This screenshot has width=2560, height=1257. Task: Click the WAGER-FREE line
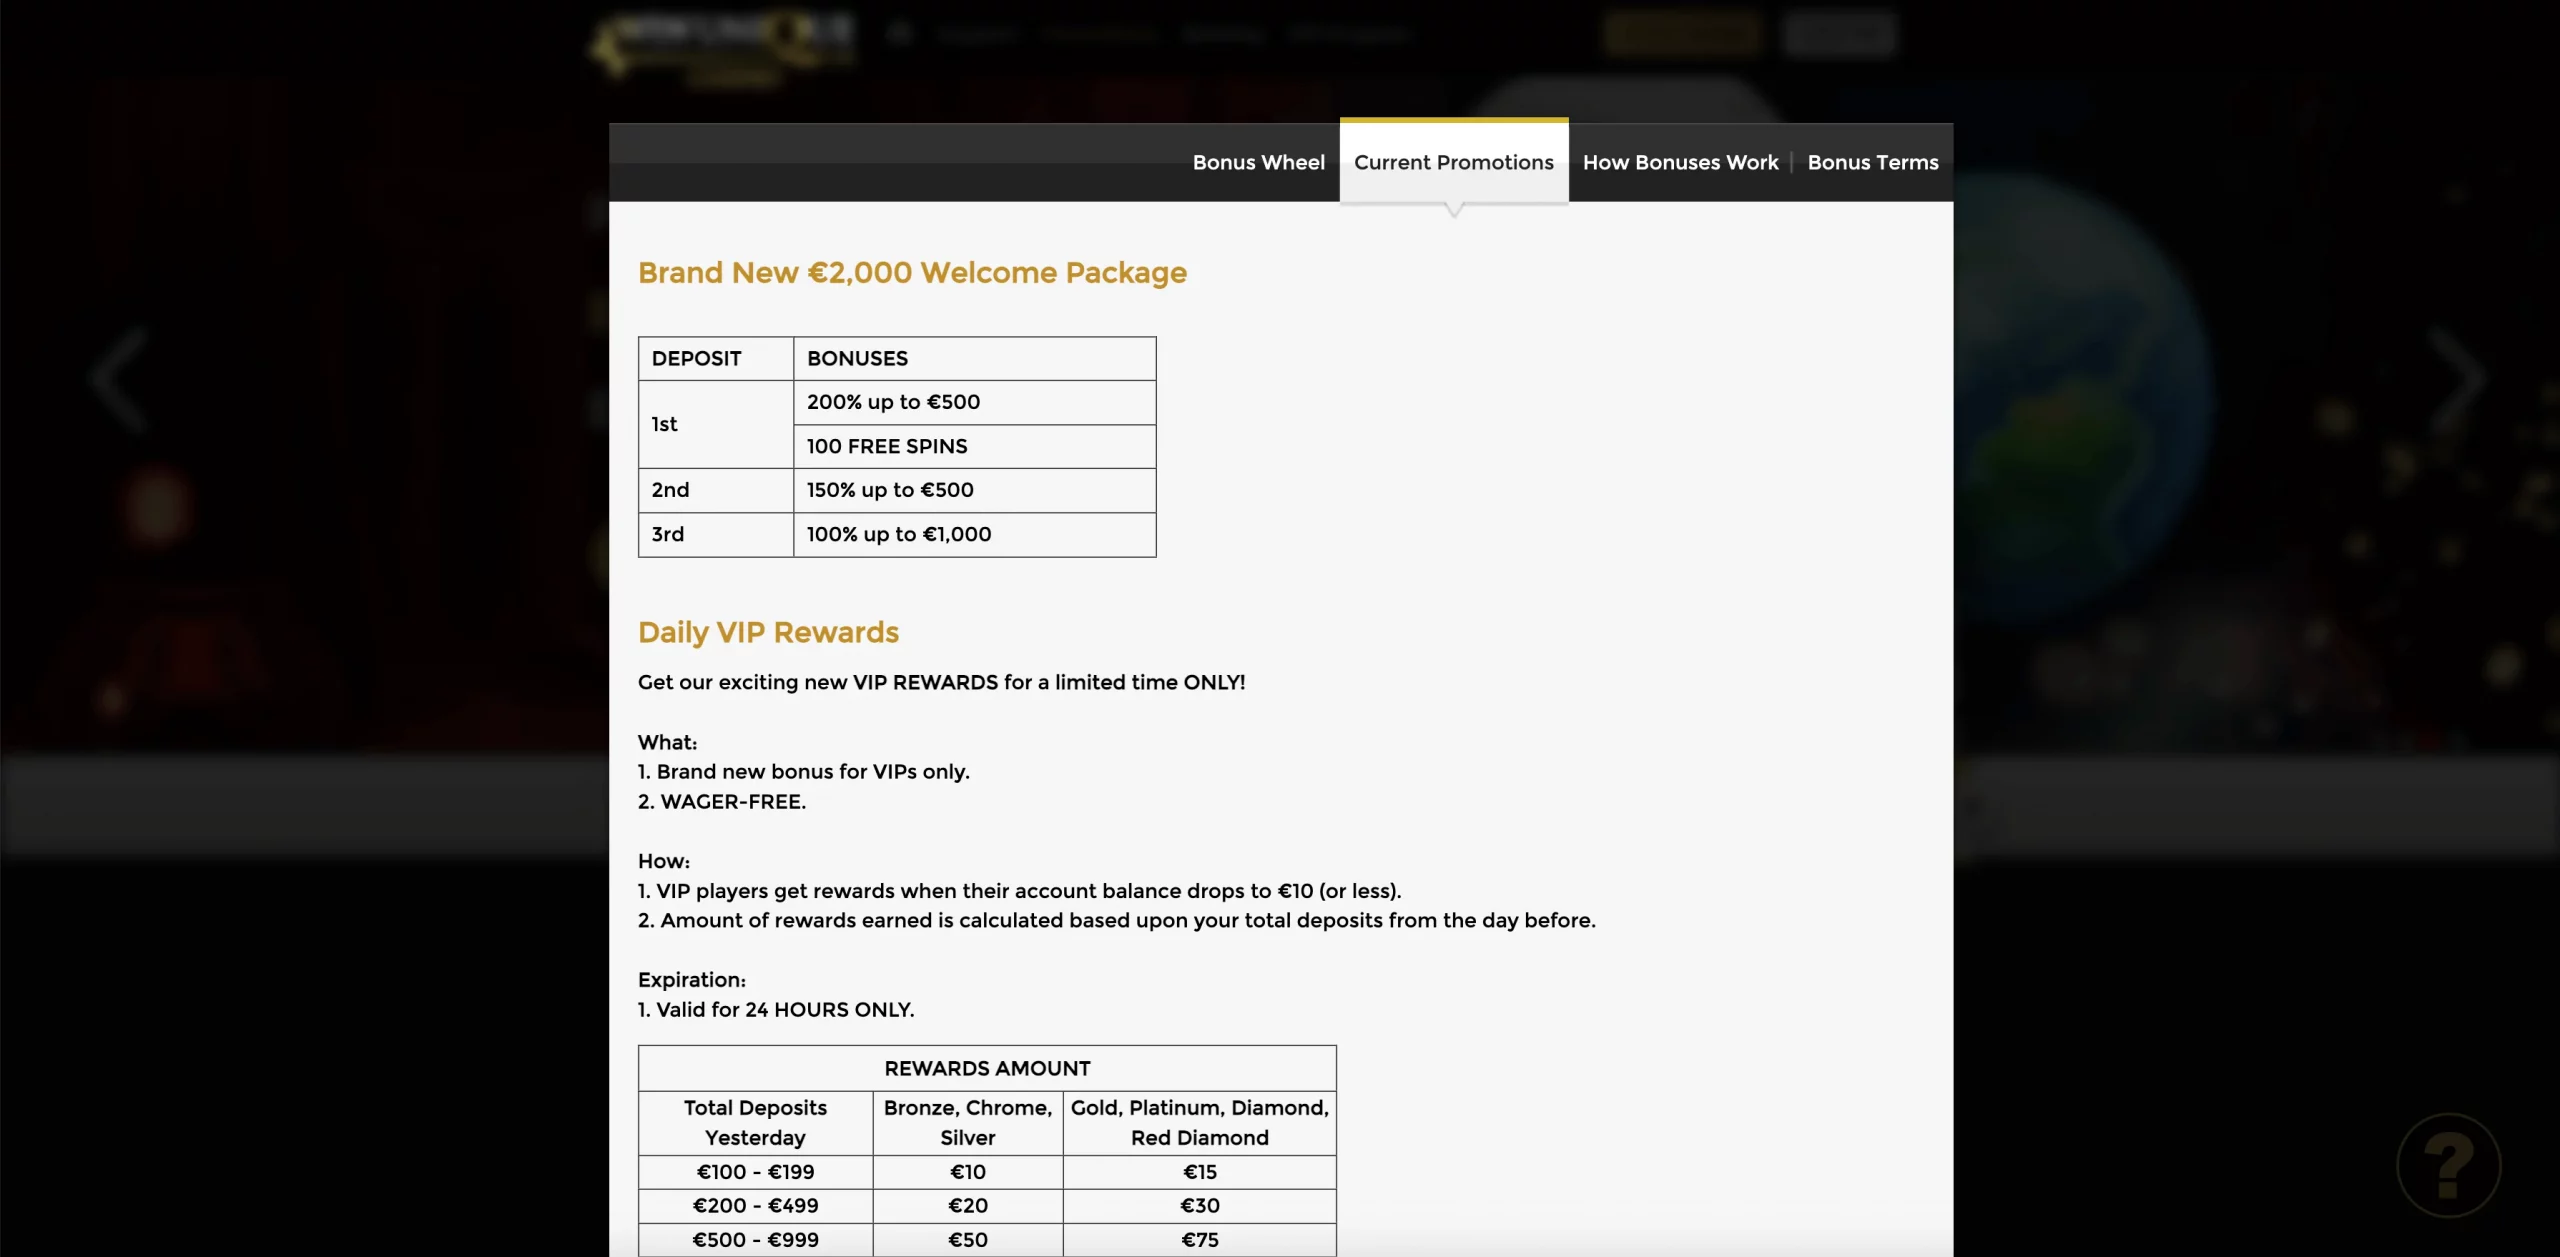(x=722, y=802)
